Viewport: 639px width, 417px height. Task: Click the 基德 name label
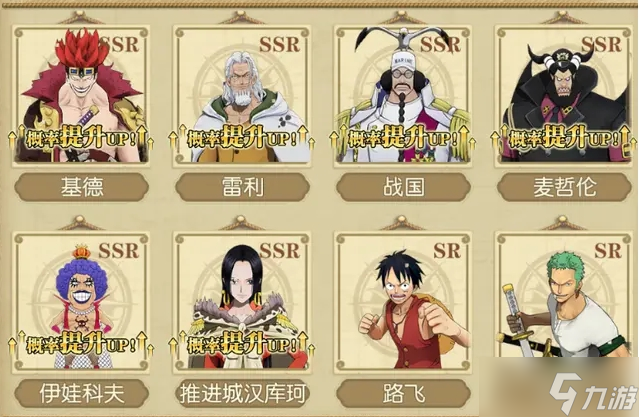pyautogui.click(x=81, y=187)
